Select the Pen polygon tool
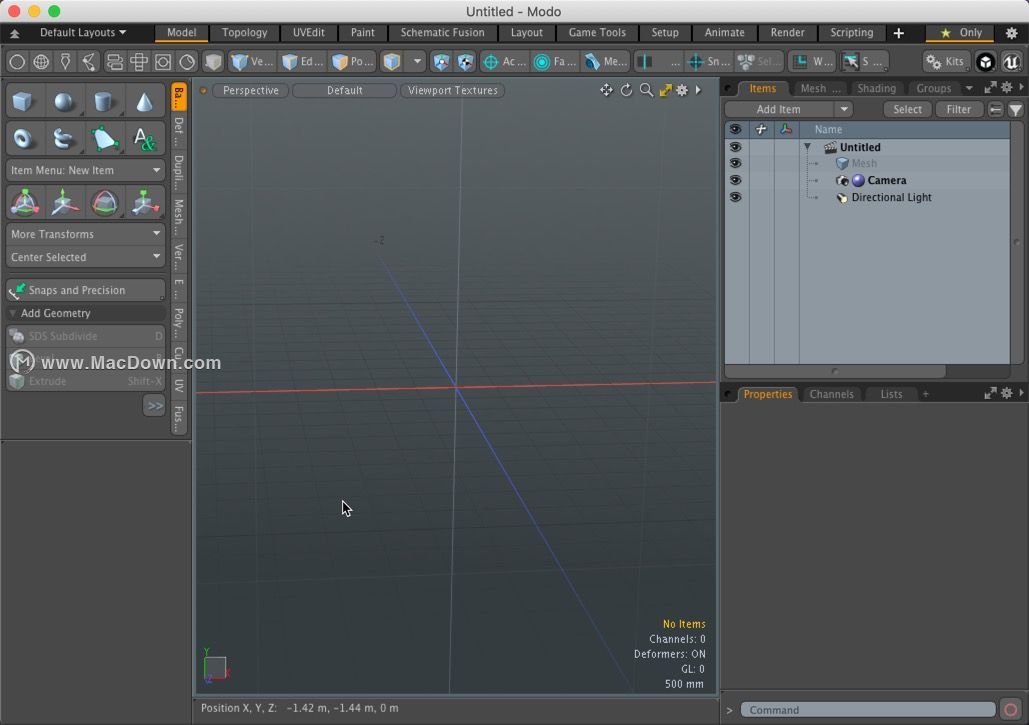The width and height of the screenshot is (1029, 725). click(104, 138)
